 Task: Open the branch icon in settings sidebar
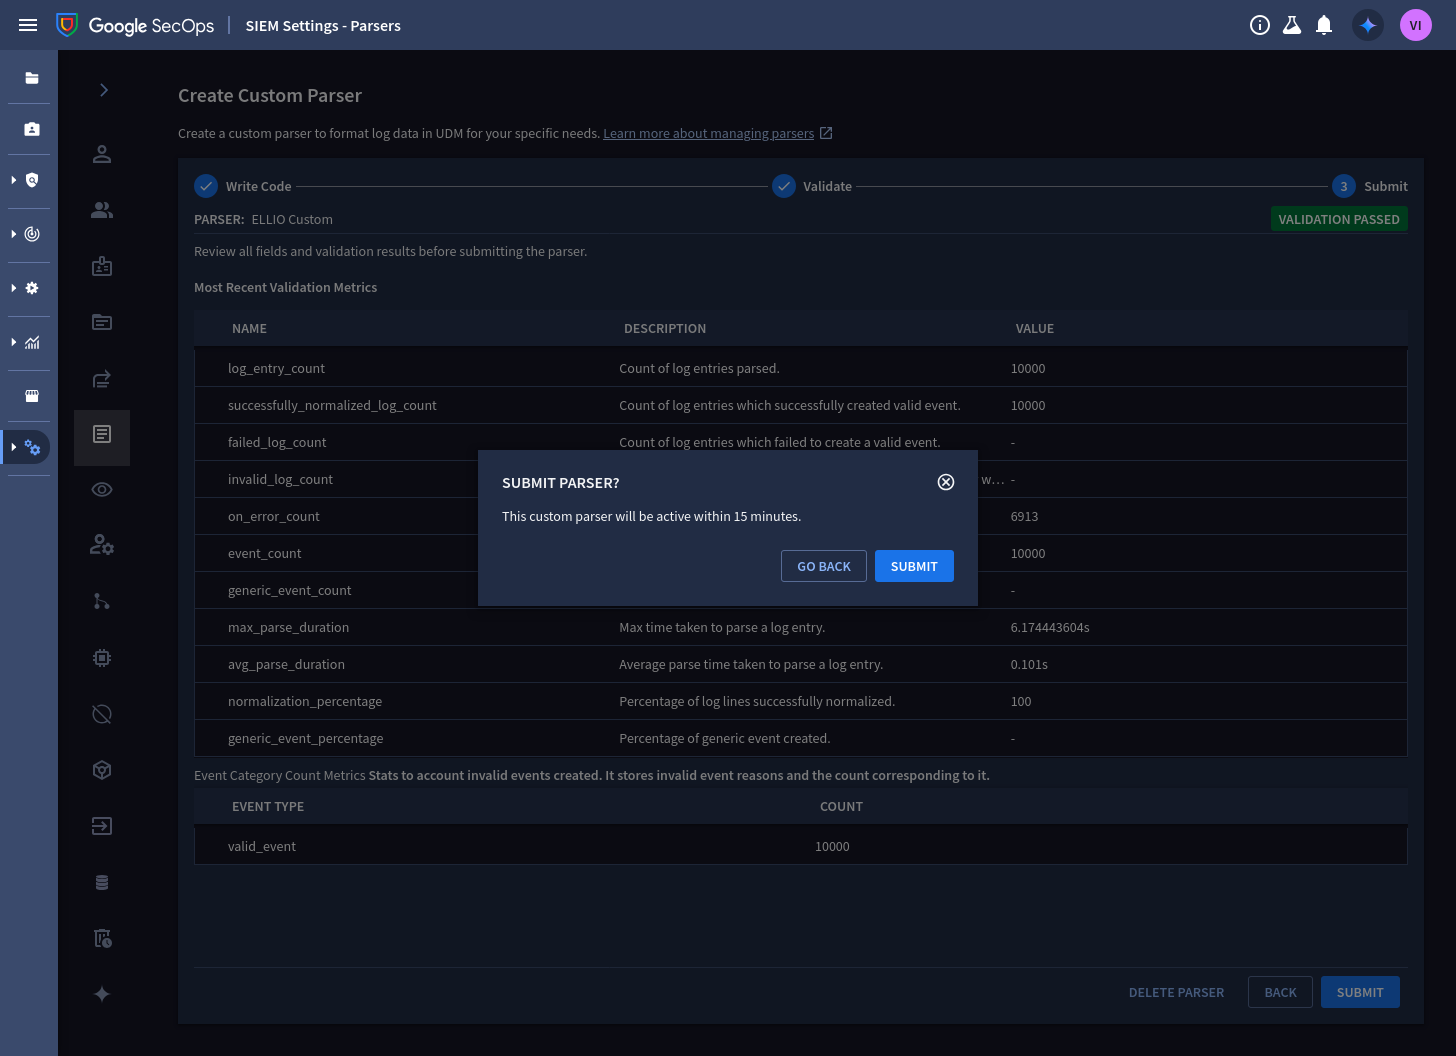pos(102,602)
